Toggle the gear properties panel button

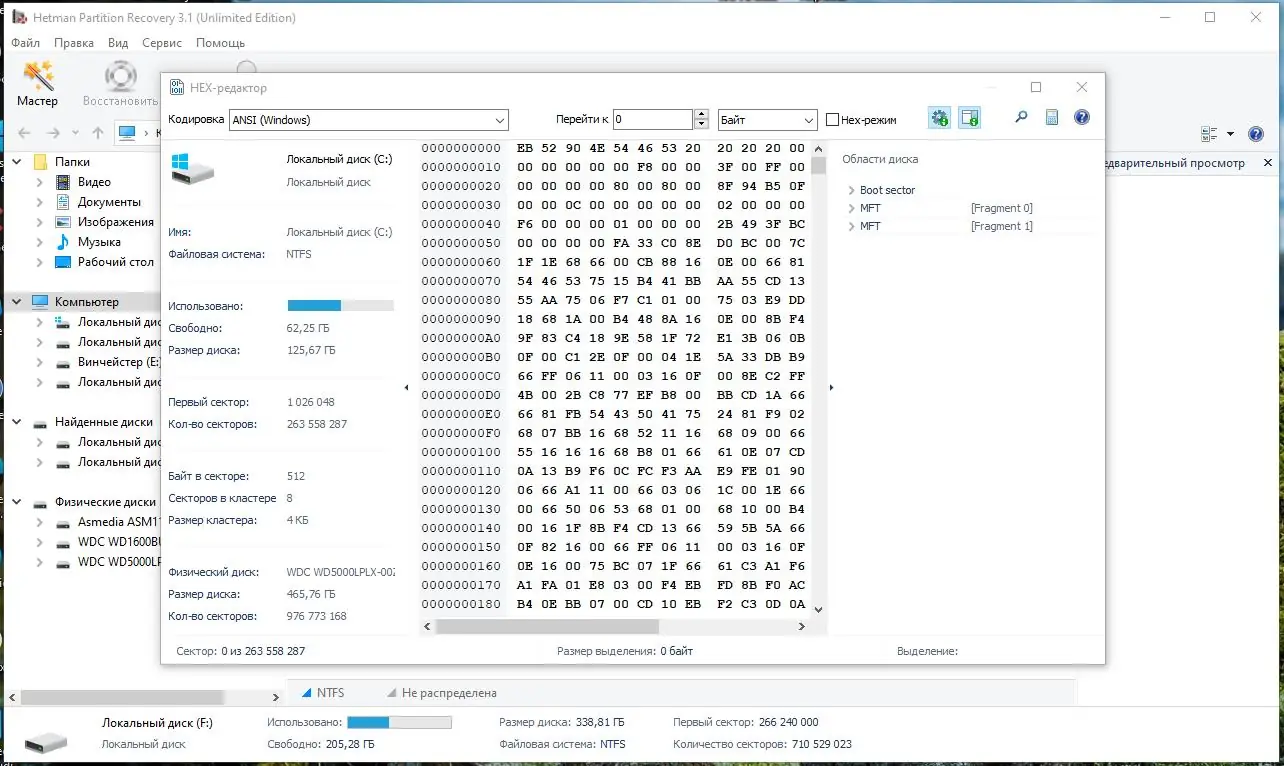[939, 118]
